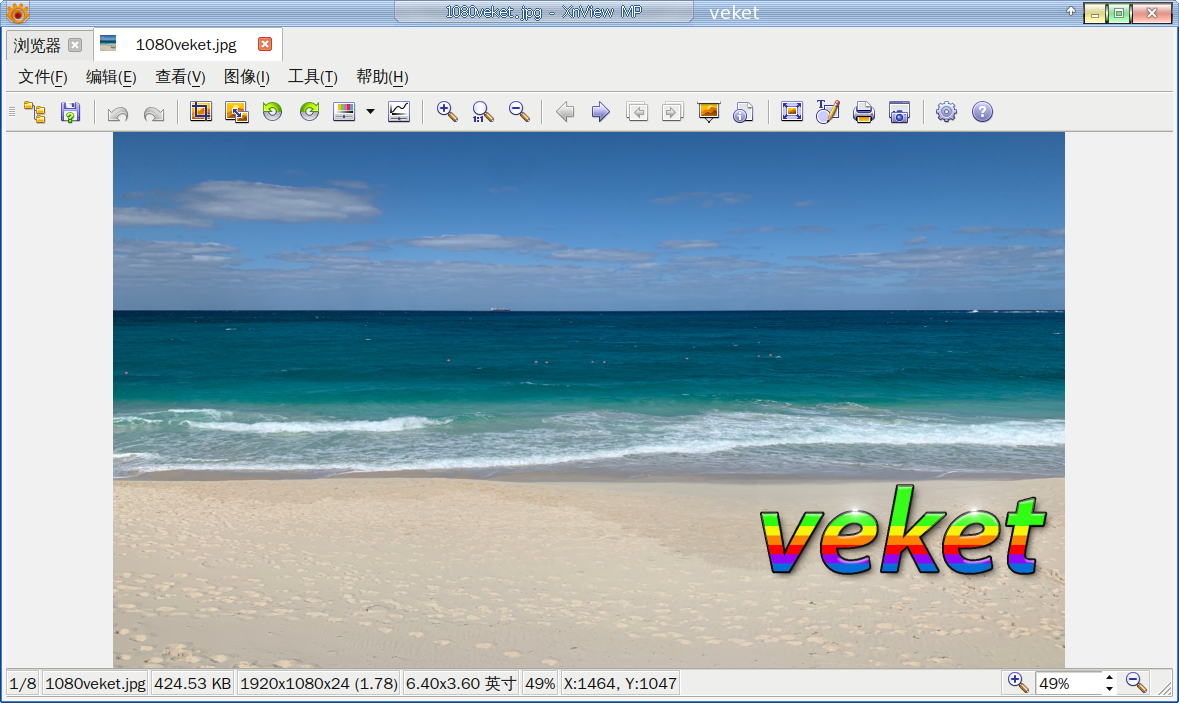Switch to fullscreen view
Viewport: 1179px width, 703px height.
tap(792, 112)
